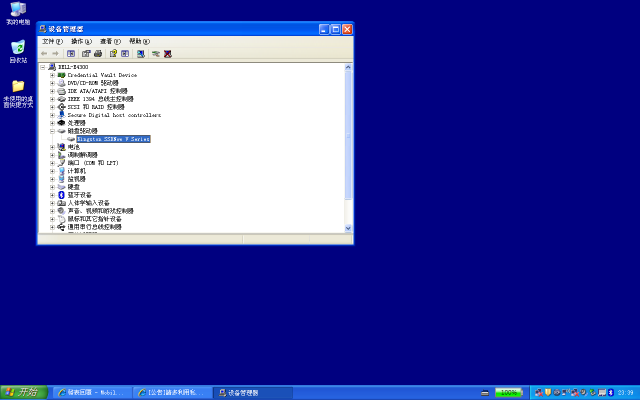Switch to first Internet Explorer taskbar window
The image size is (640, 400).
pos(92,393)
